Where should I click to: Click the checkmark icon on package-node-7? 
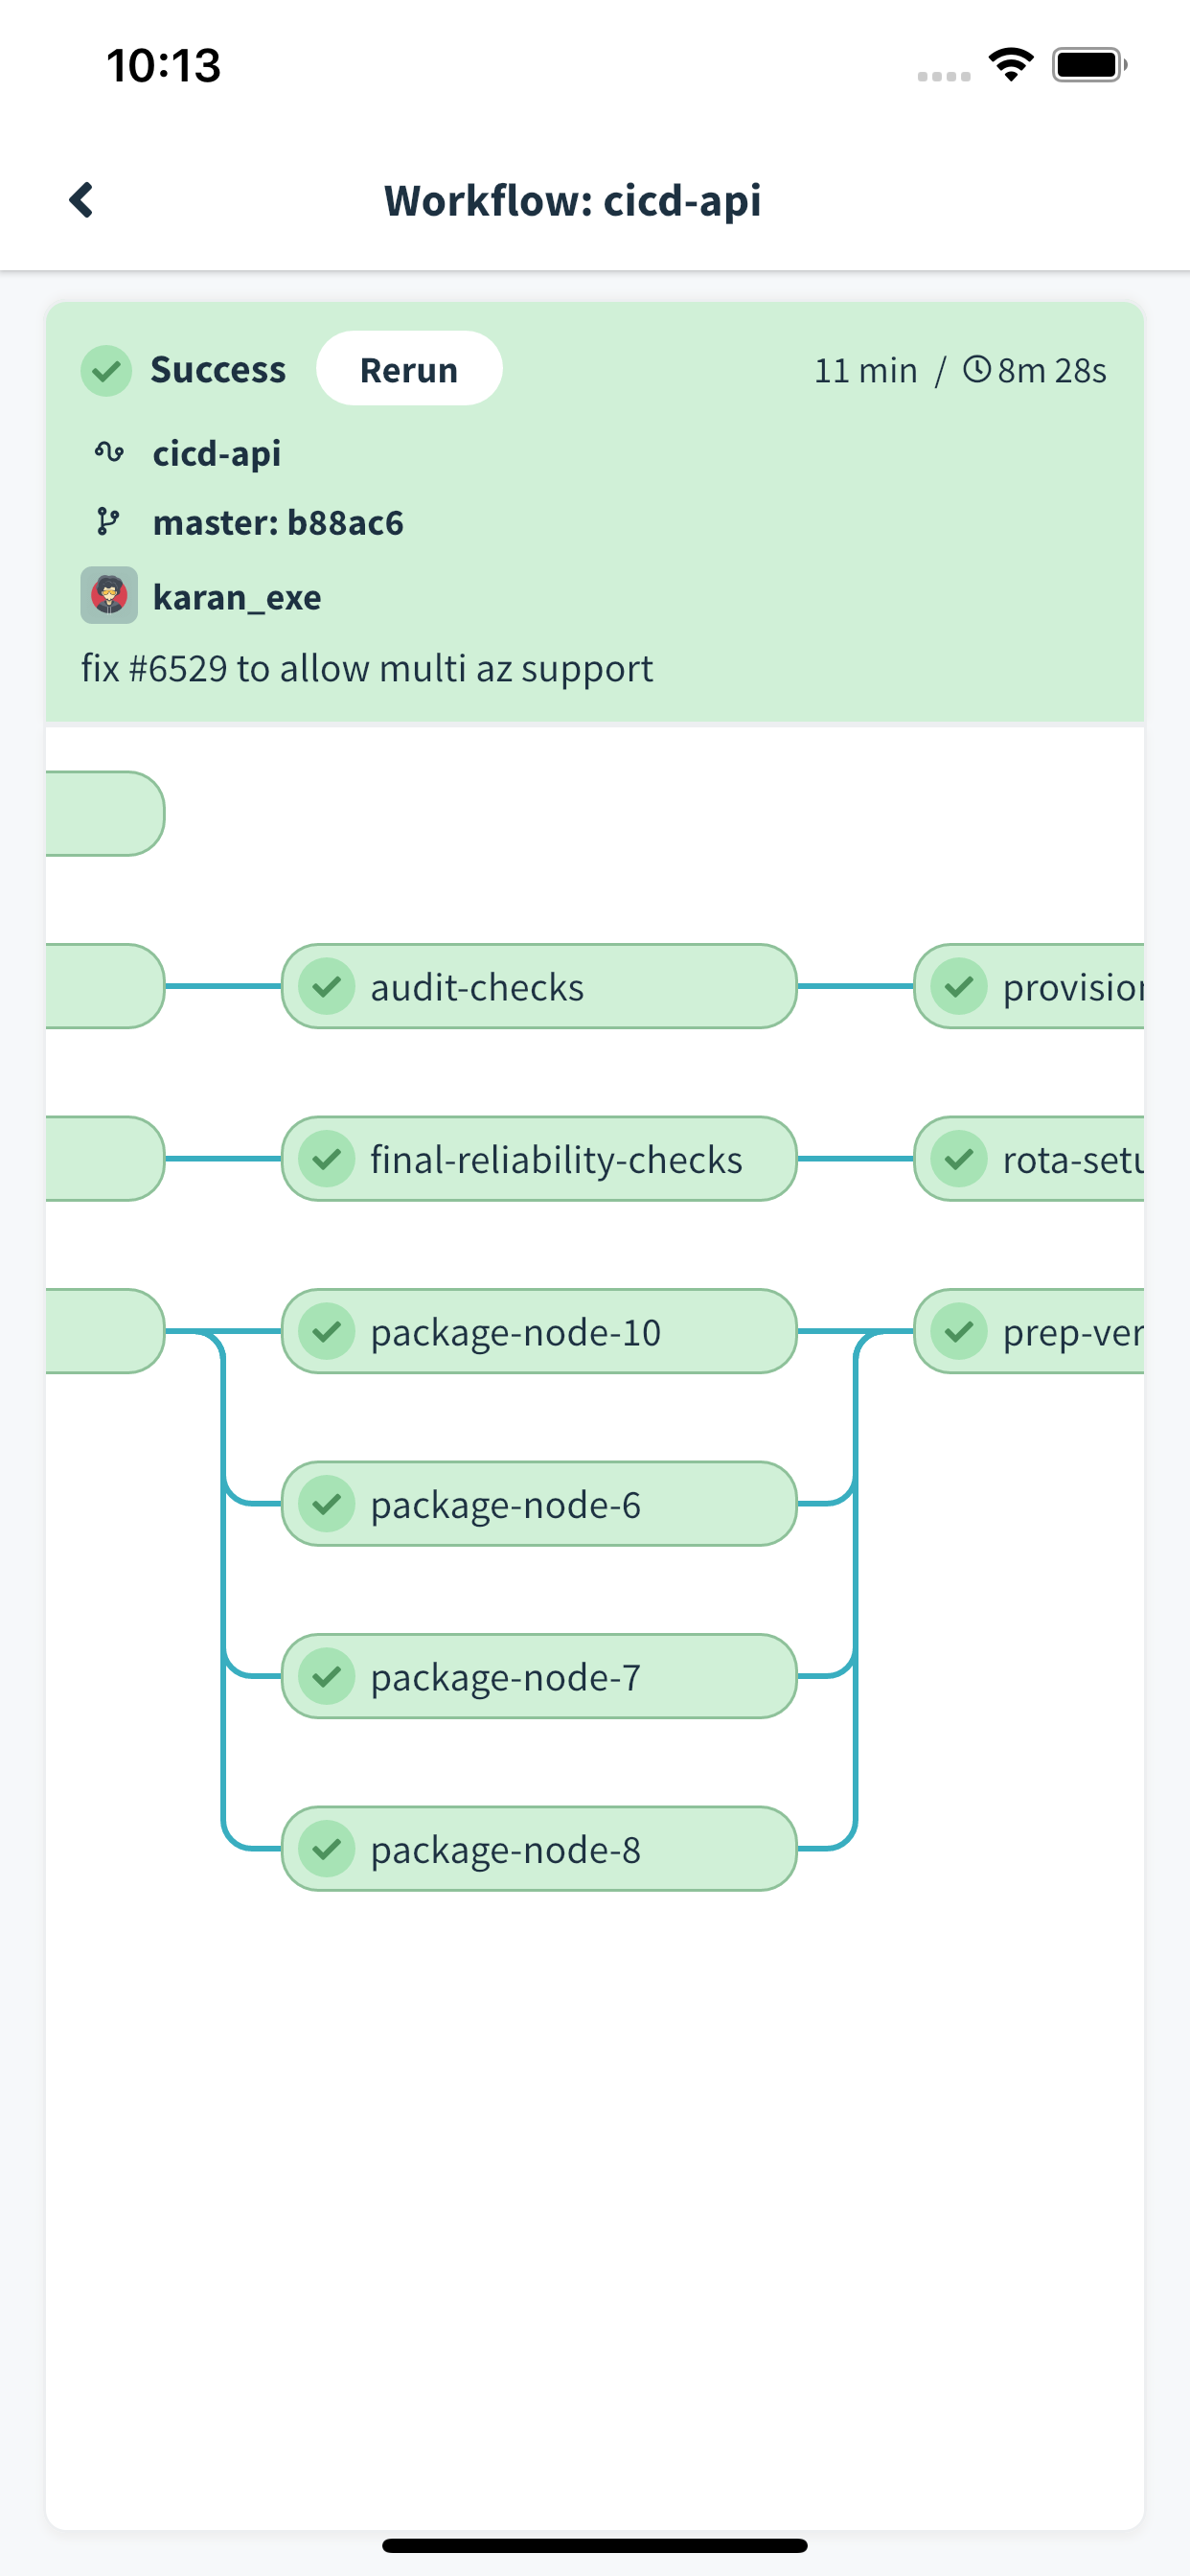tap(327, 1677)
